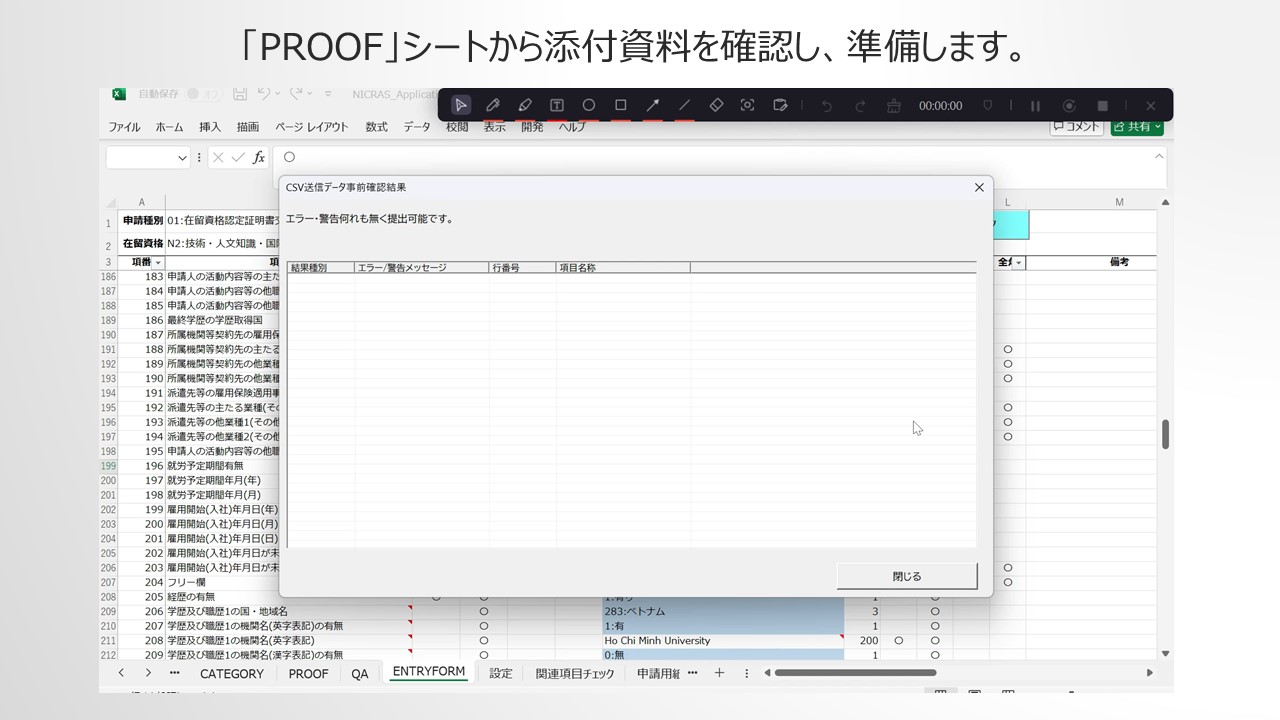The width and height of the screenshot is (1280, 720).
Task: Open the Name Box dropdown
Action: (182, 157)
